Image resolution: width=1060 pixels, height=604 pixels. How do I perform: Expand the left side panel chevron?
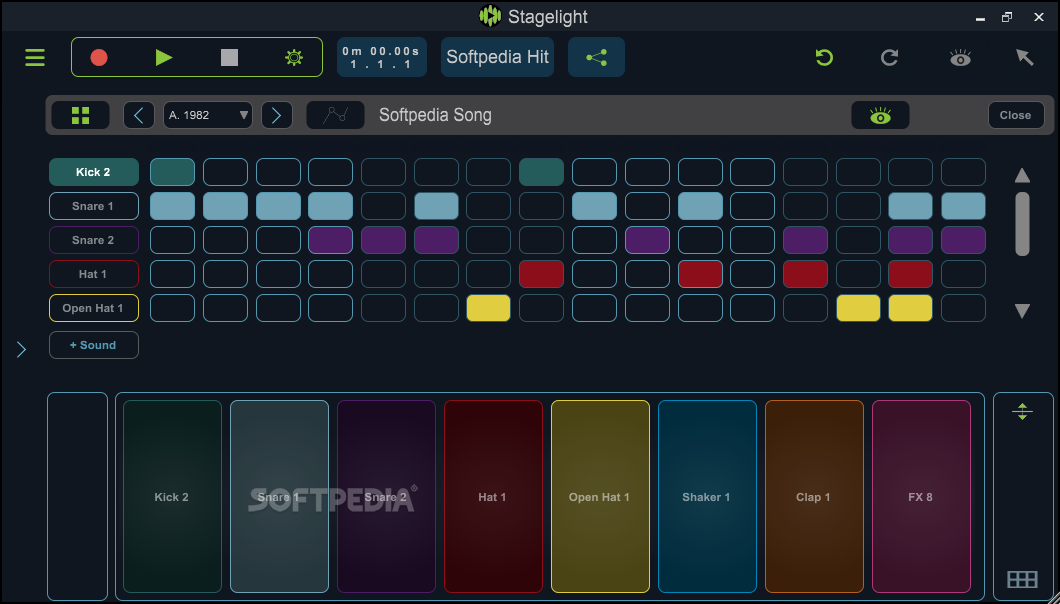pos(21,349)
